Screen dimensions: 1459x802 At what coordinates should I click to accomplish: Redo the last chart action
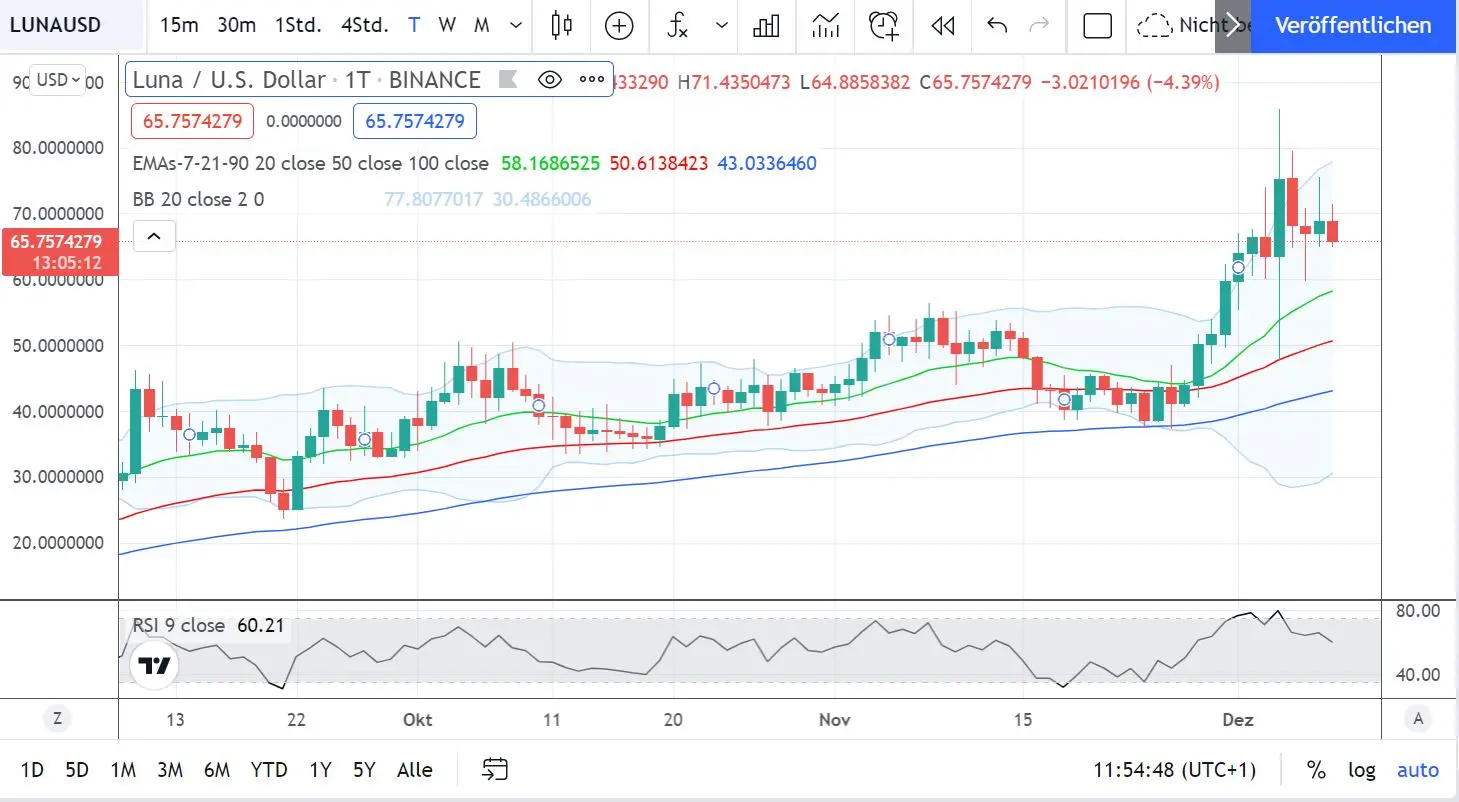(1040, 26)
